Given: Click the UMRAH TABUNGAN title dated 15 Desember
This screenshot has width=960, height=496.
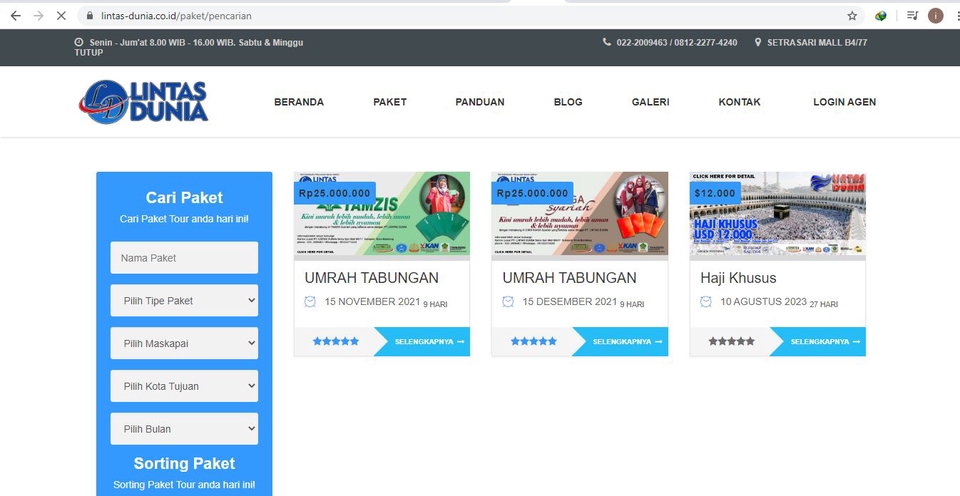Looking at the screenshot, I should pos(569,278).
